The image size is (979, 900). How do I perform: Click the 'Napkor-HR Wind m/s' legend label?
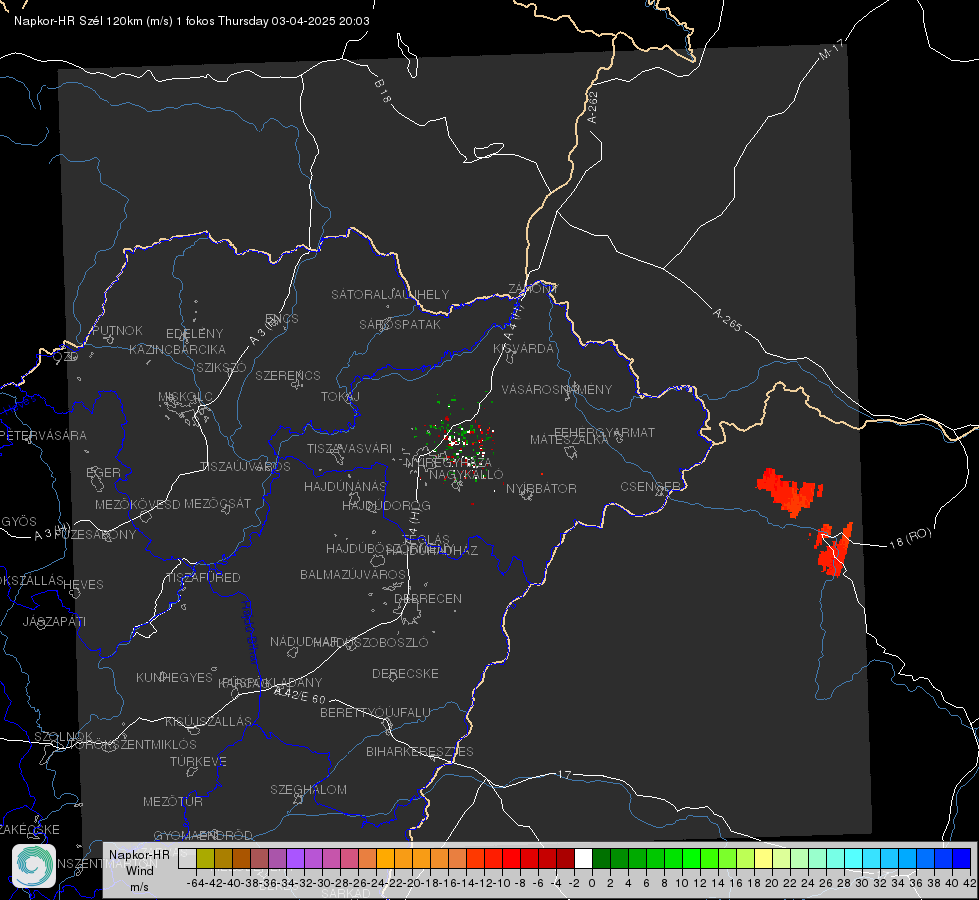point(139,870)
